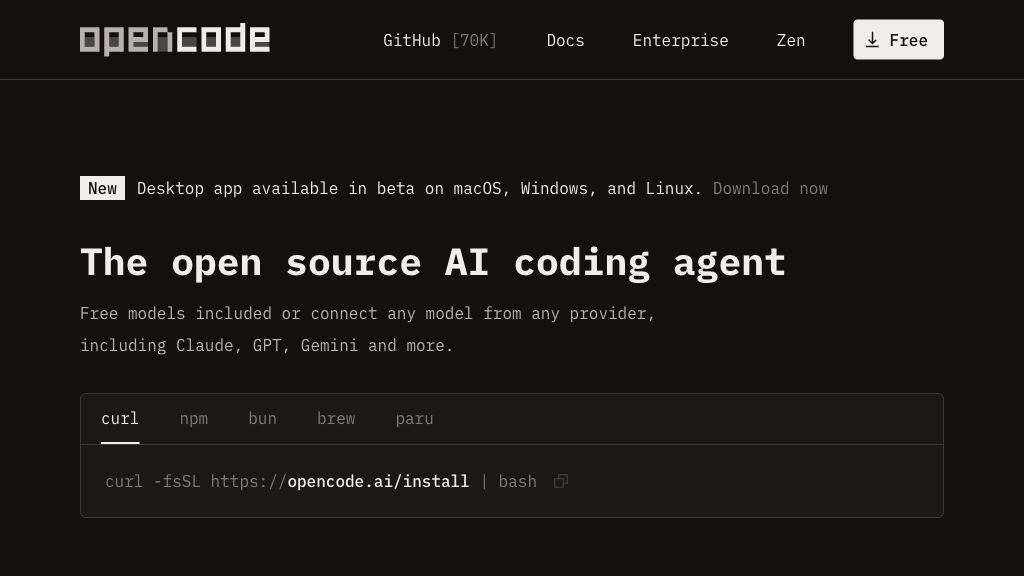Viewport: 1024px width, 576px height.
Task: Click the line mentioning Claude, GPT, Gemini
Action: 266,345
